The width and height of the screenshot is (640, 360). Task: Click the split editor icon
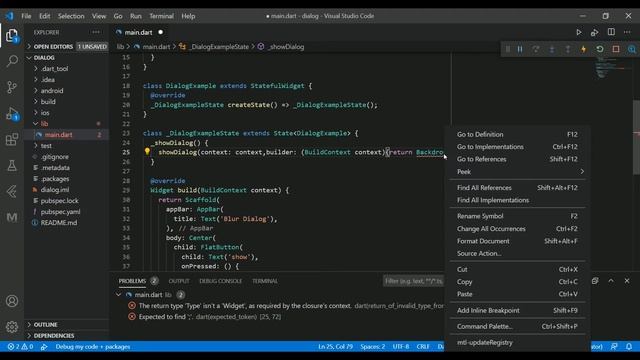611,32
